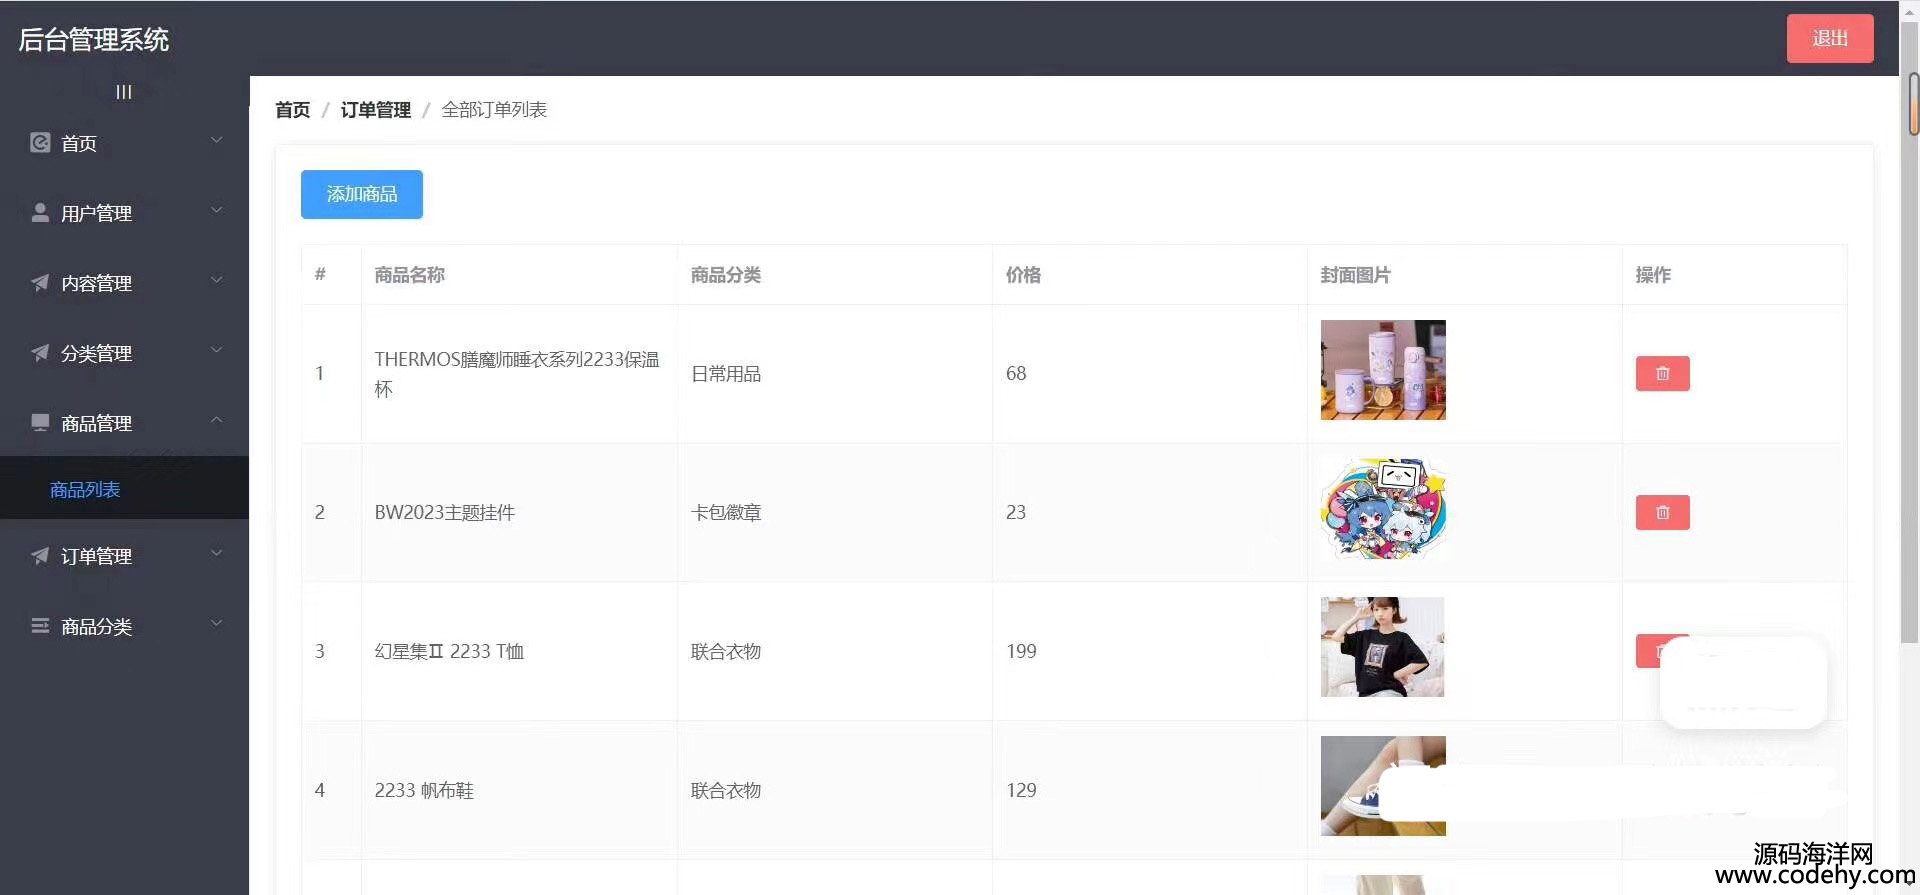The height and width of the screenshot is (895, 1920).
Task: Delete the 幻星集Ⅱ 2233 T恤 row
Action: click(1650, 651)
